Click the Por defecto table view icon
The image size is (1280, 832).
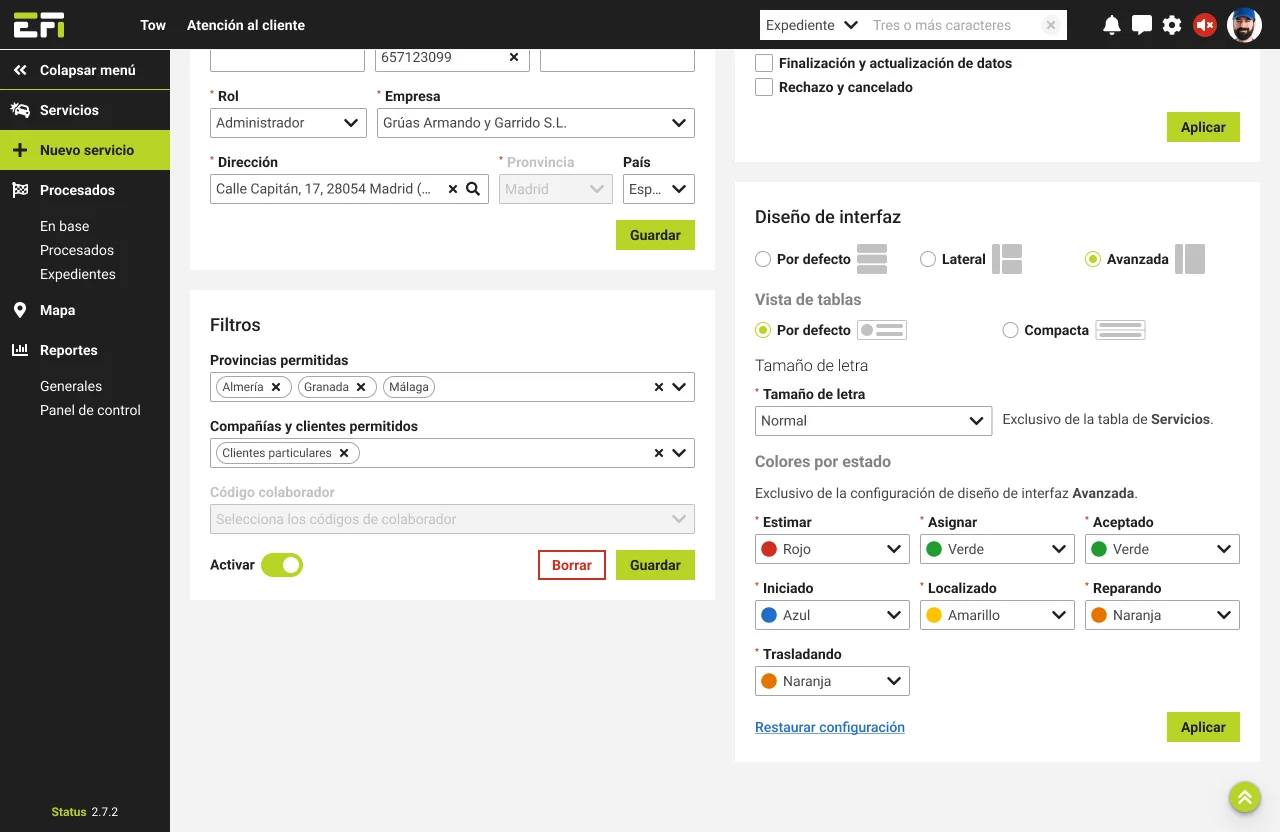[x=882, y=330]
